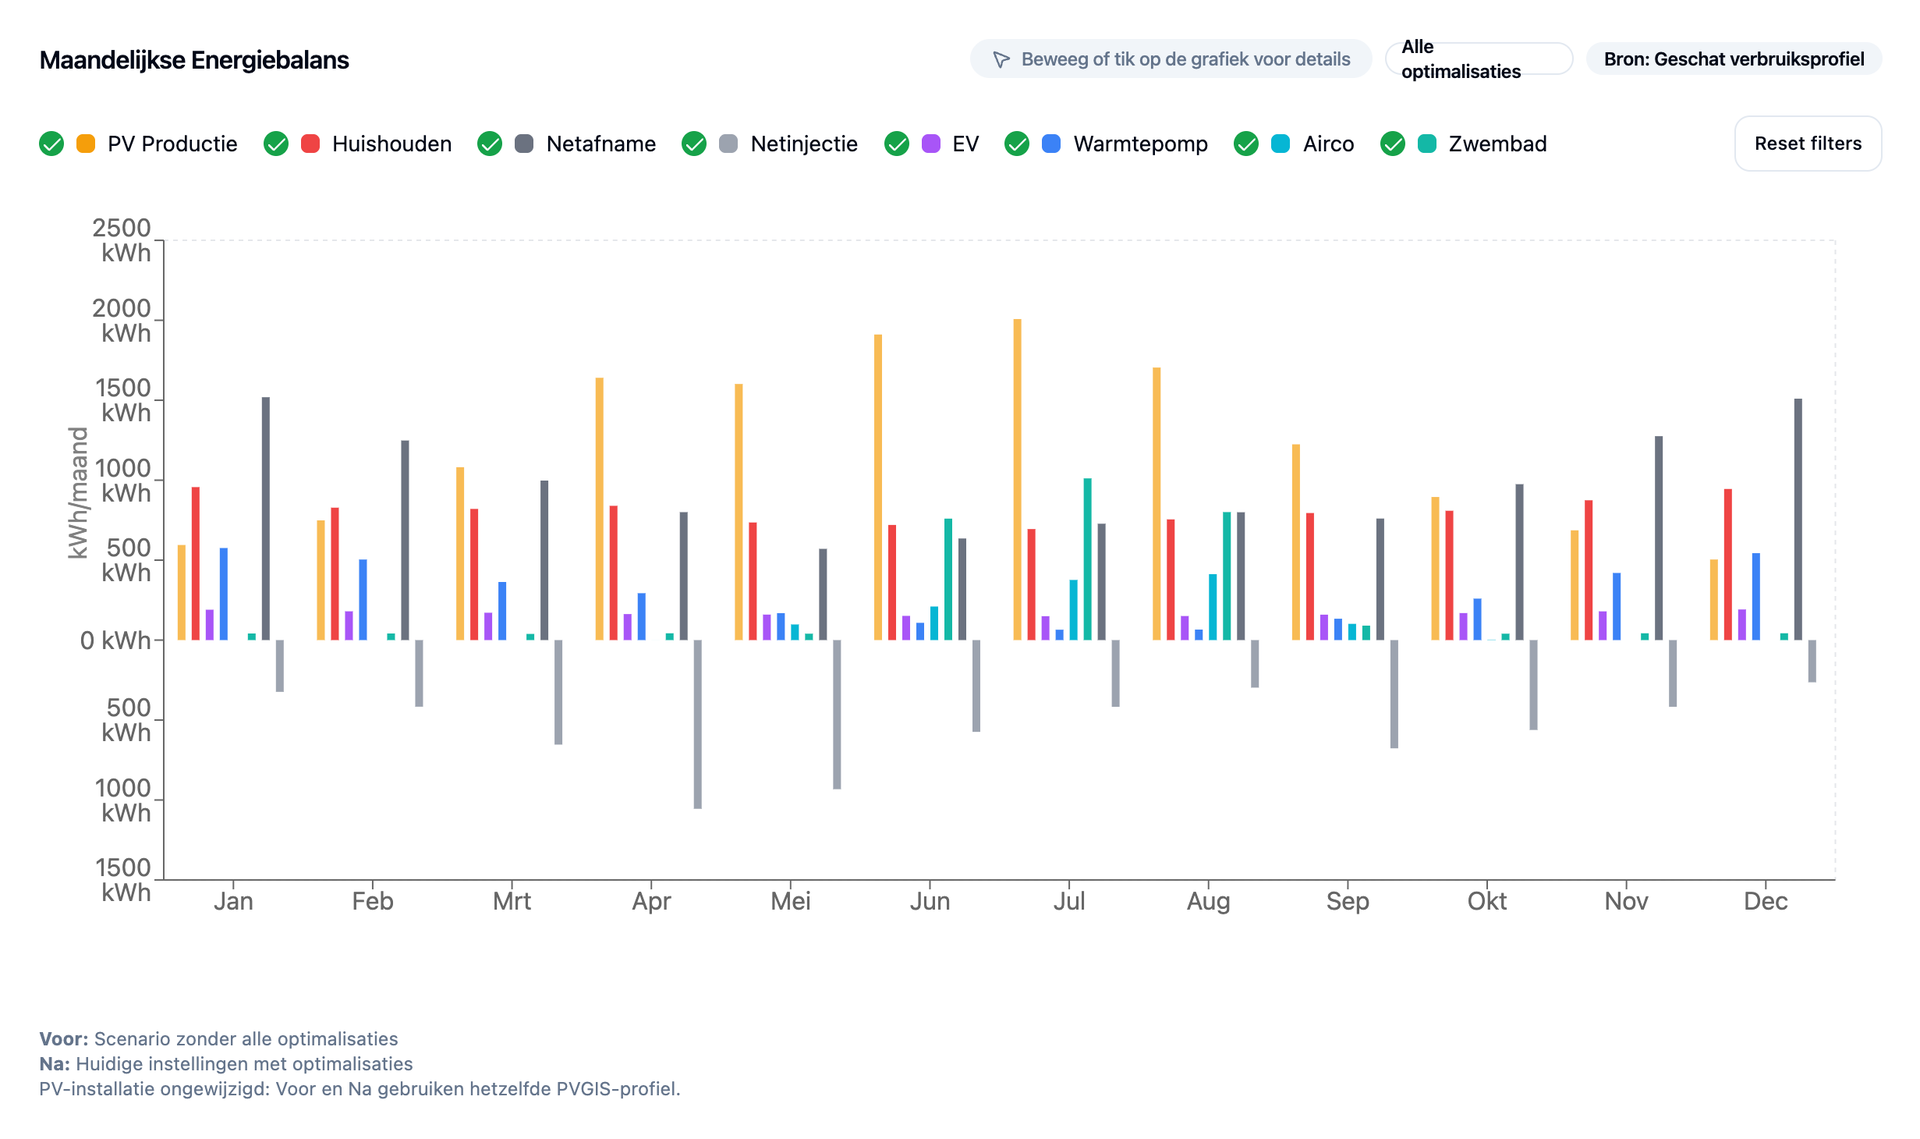Image resolution: width=1920 pixels, height=1139 pixels.
Task: Click the negative Netinjectie bar for Apr
Action: pyautogui.click(x=698, y=724)
